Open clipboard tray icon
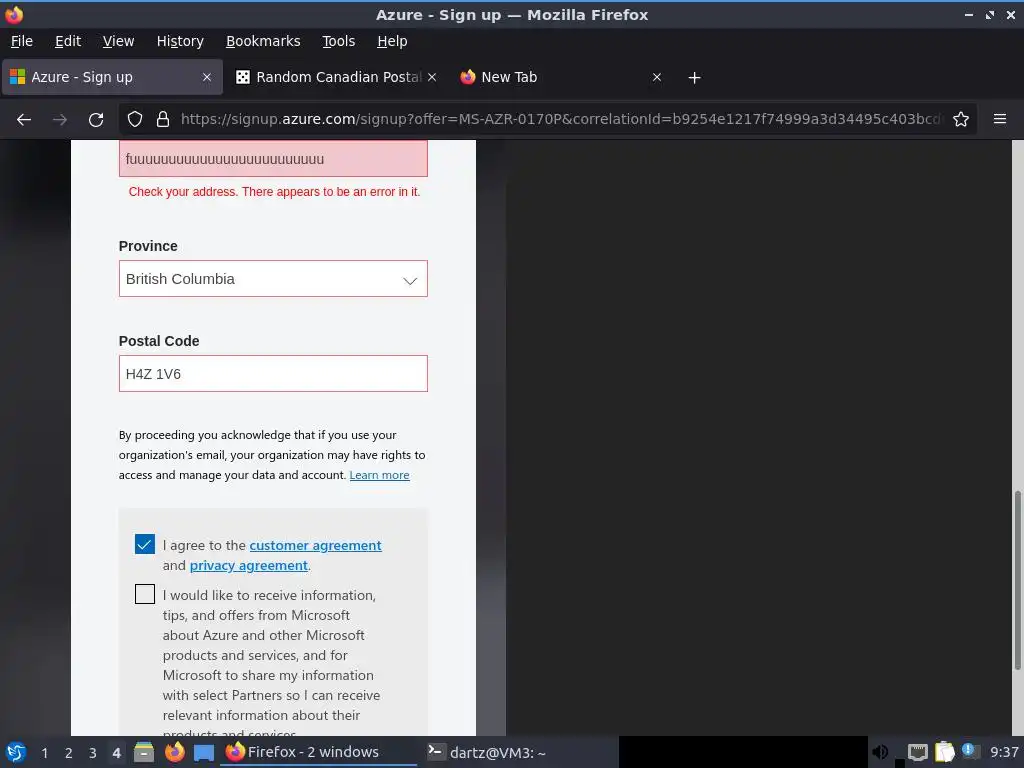Viewport: 1024px width, 768px height. [x=944, y=752]
